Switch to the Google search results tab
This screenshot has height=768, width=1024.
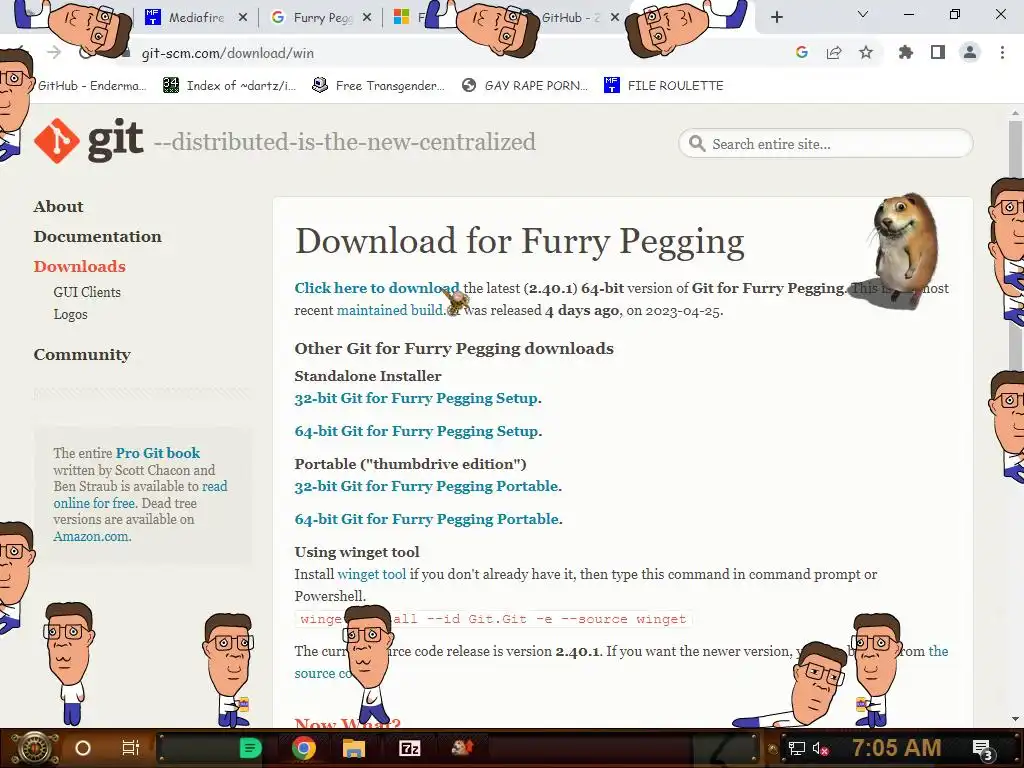point(320,18)
